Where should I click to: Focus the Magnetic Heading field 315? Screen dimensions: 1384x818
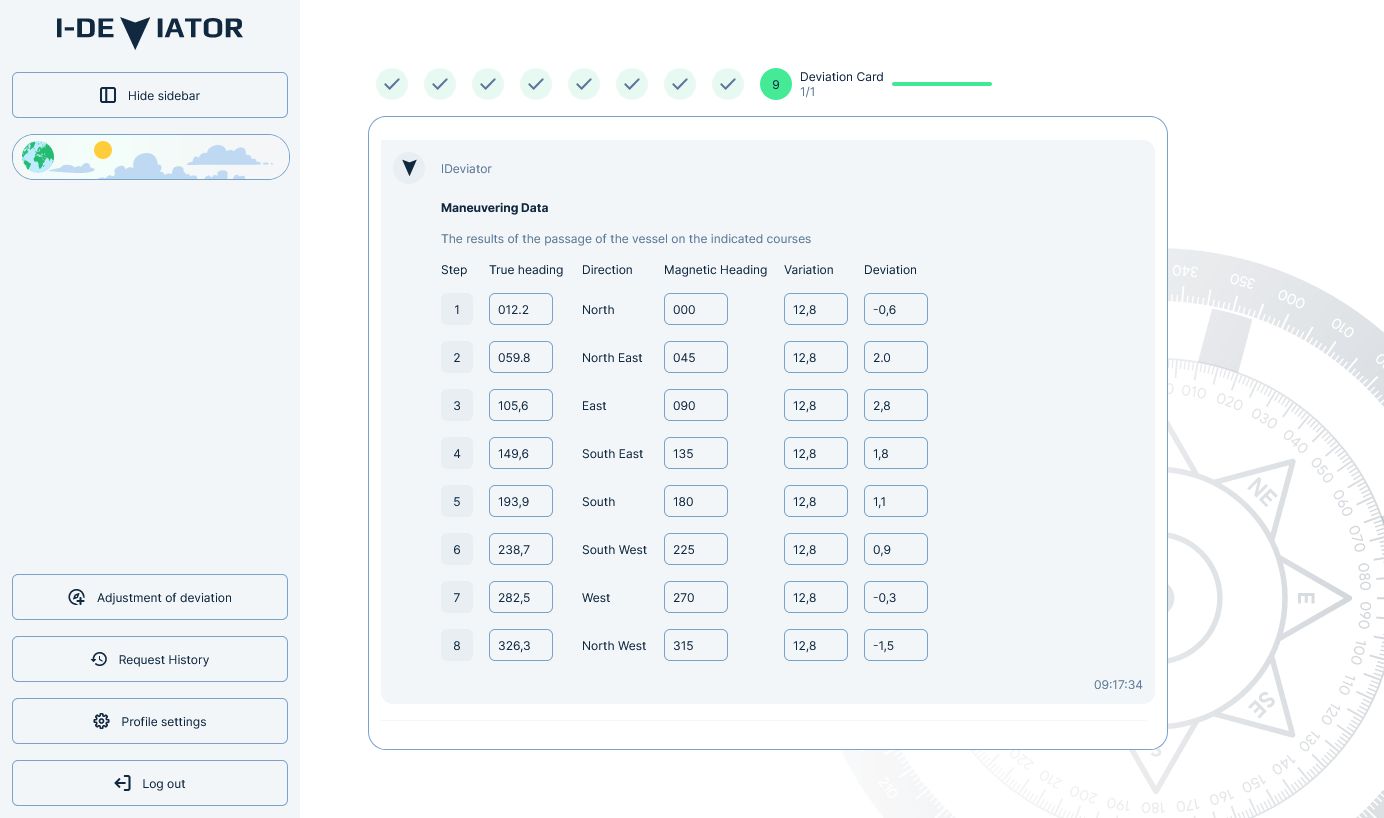coord(696,645)
